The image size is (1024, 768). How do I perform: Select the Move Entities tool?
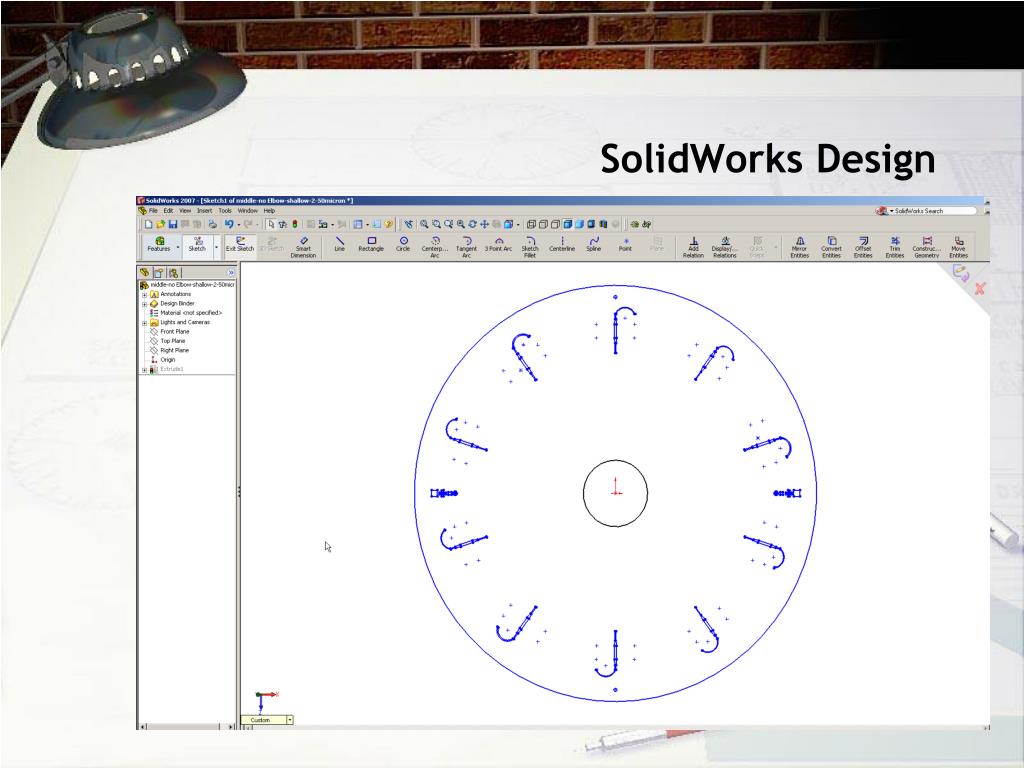click(x=958, y=247)
